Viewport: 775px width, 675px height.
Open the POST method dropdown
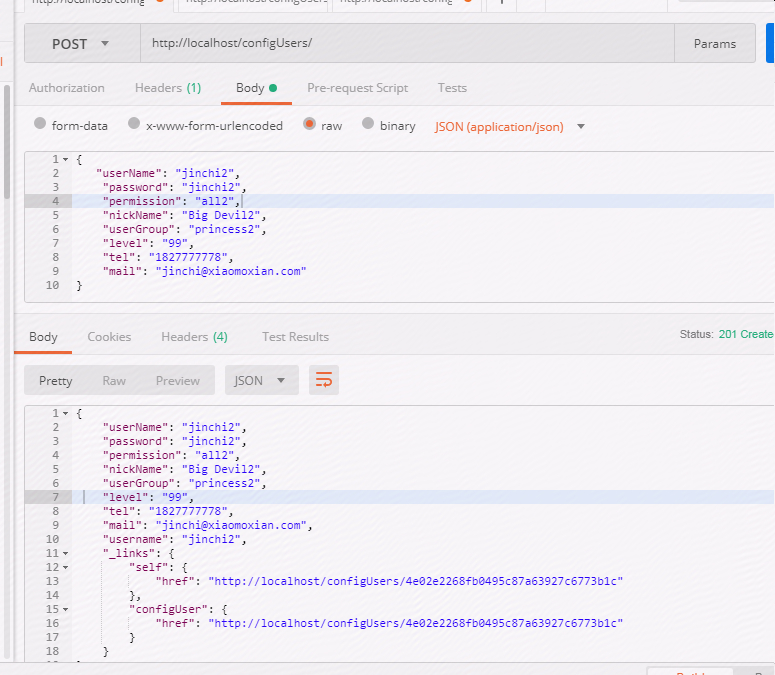pos(82,43)
